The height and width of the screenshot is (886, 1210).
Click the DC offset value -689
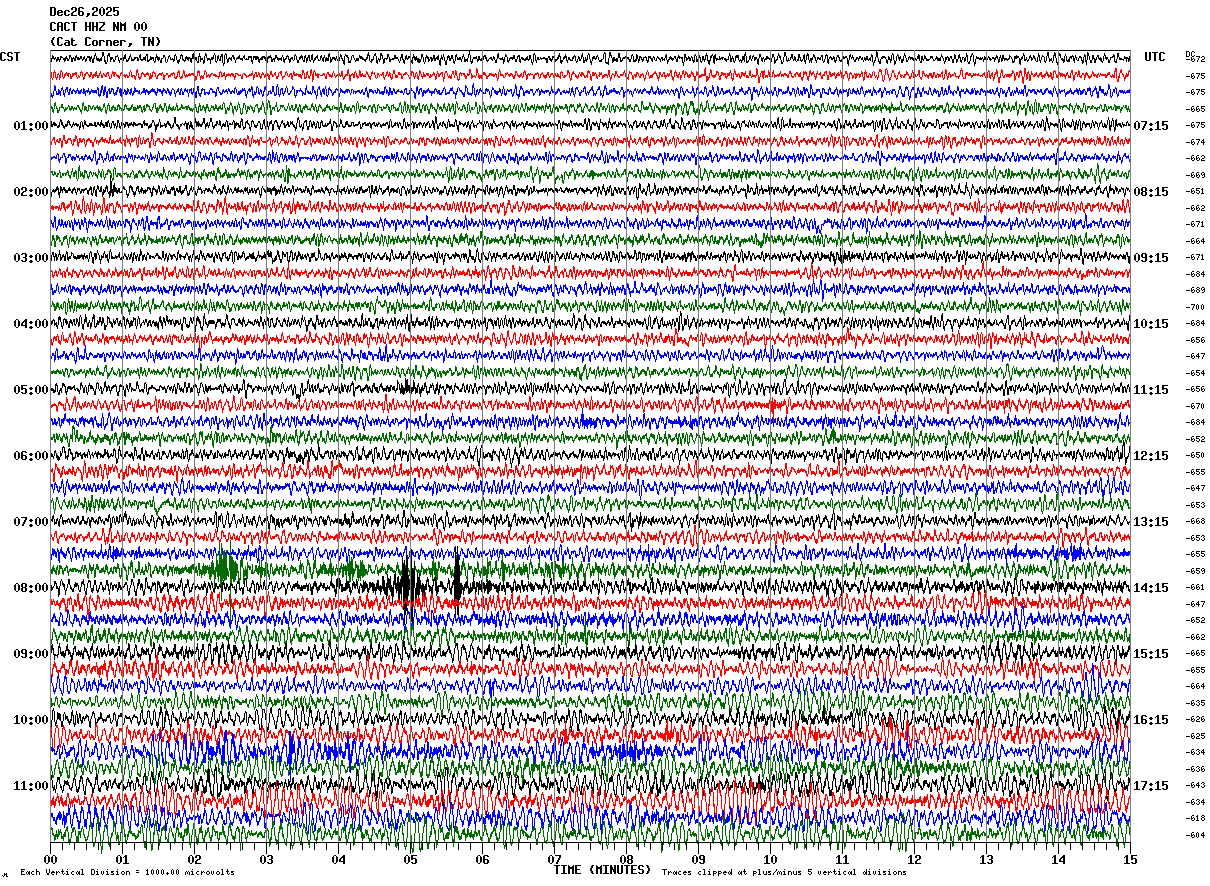[1196, 290]
